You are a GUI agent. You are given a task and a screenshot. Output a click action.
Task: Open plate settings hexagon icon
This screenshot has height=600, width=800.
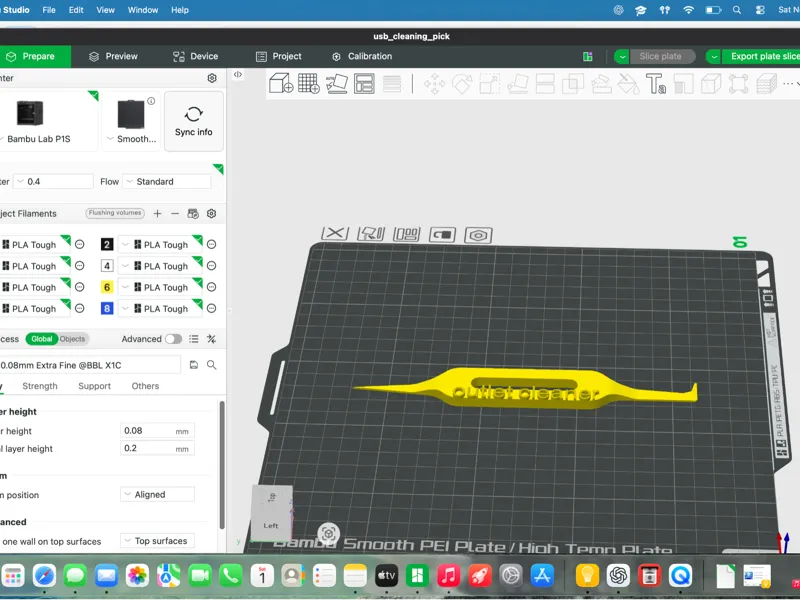[478, 235]
